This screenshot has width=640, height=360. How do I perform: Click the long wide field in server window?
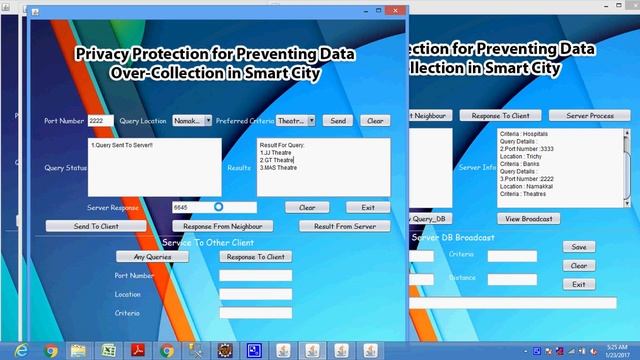coord(513,303)
